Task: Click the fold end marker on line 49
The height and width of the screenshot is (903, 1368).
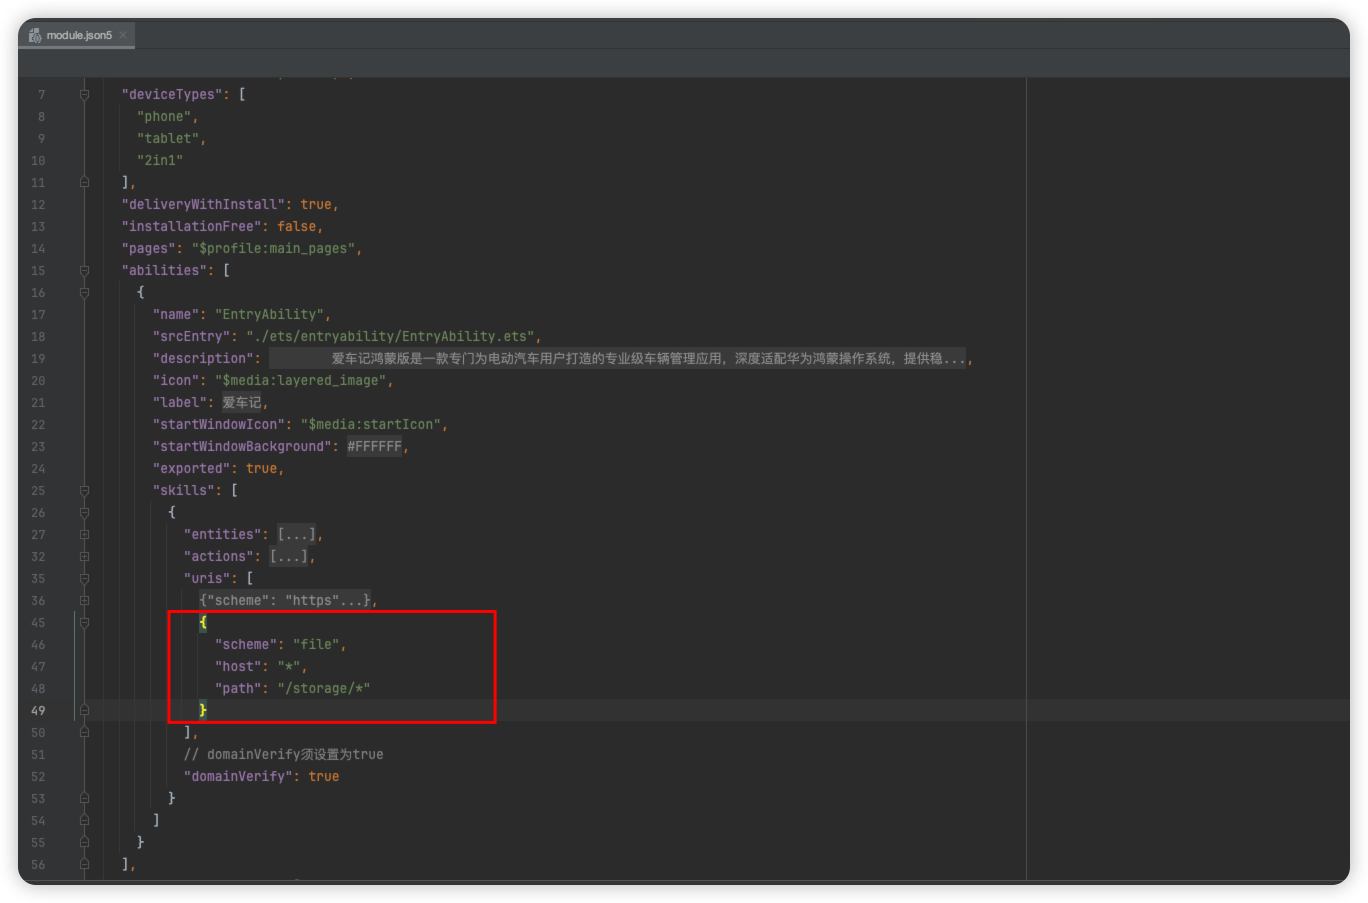Action: [x=84, y=710]
